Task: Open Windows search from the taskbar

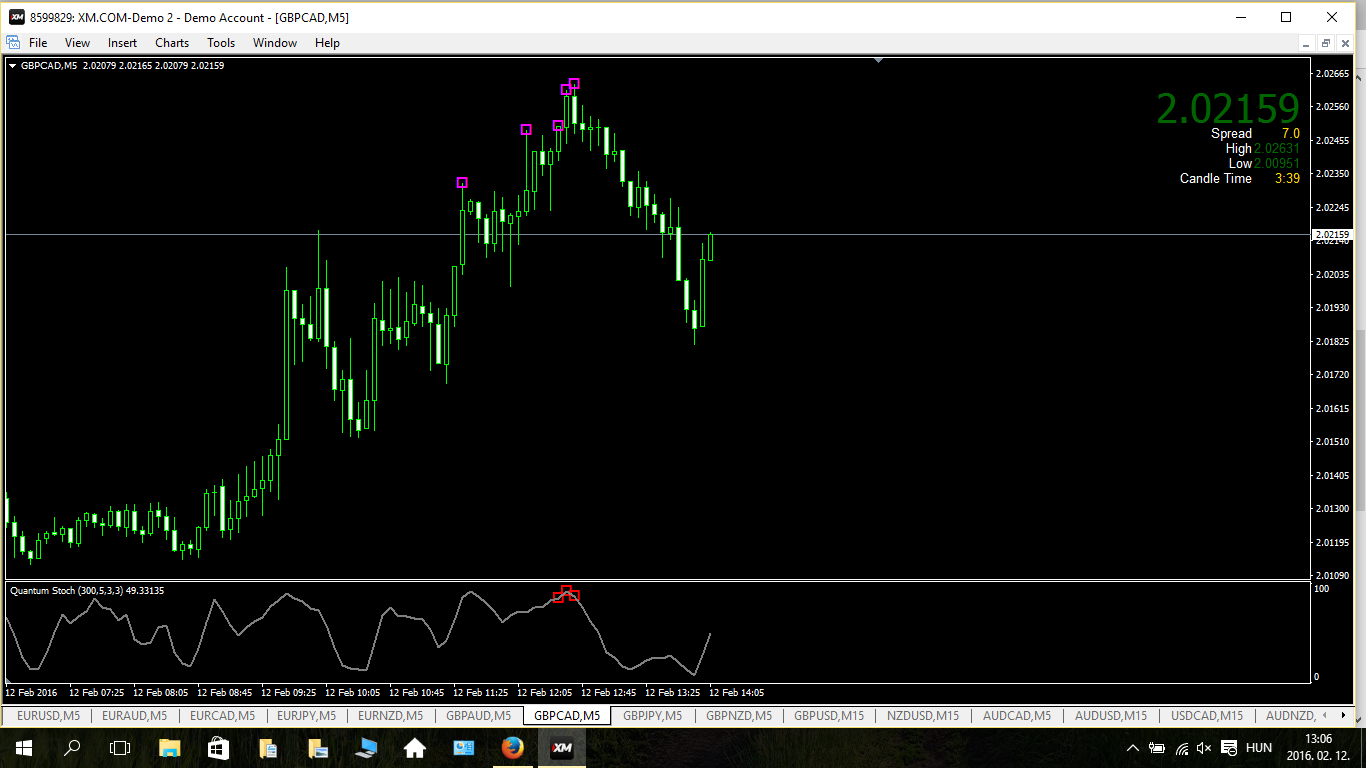Action: [x=72, y=748]
